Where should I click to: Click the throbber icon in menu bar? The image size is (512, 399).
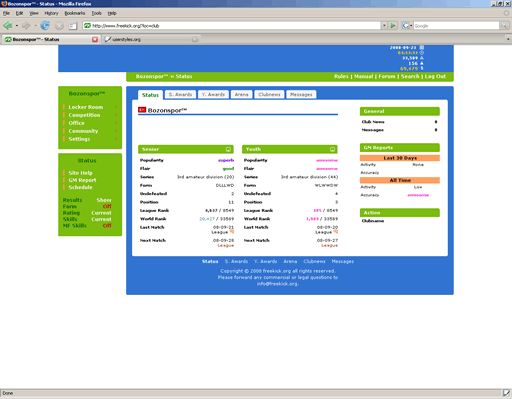click(x=506, y=13)
